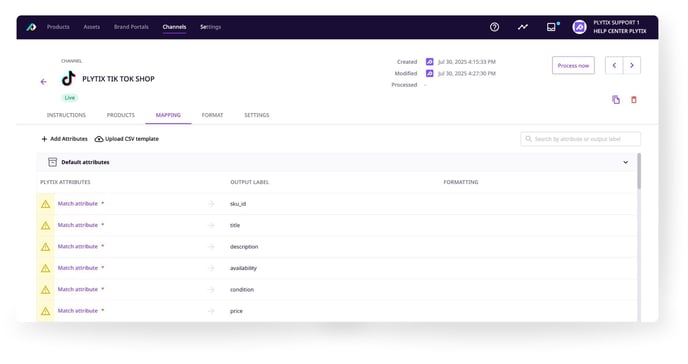Open Brand Portals in top navigation
688x364 pixels.
[131, 27]
